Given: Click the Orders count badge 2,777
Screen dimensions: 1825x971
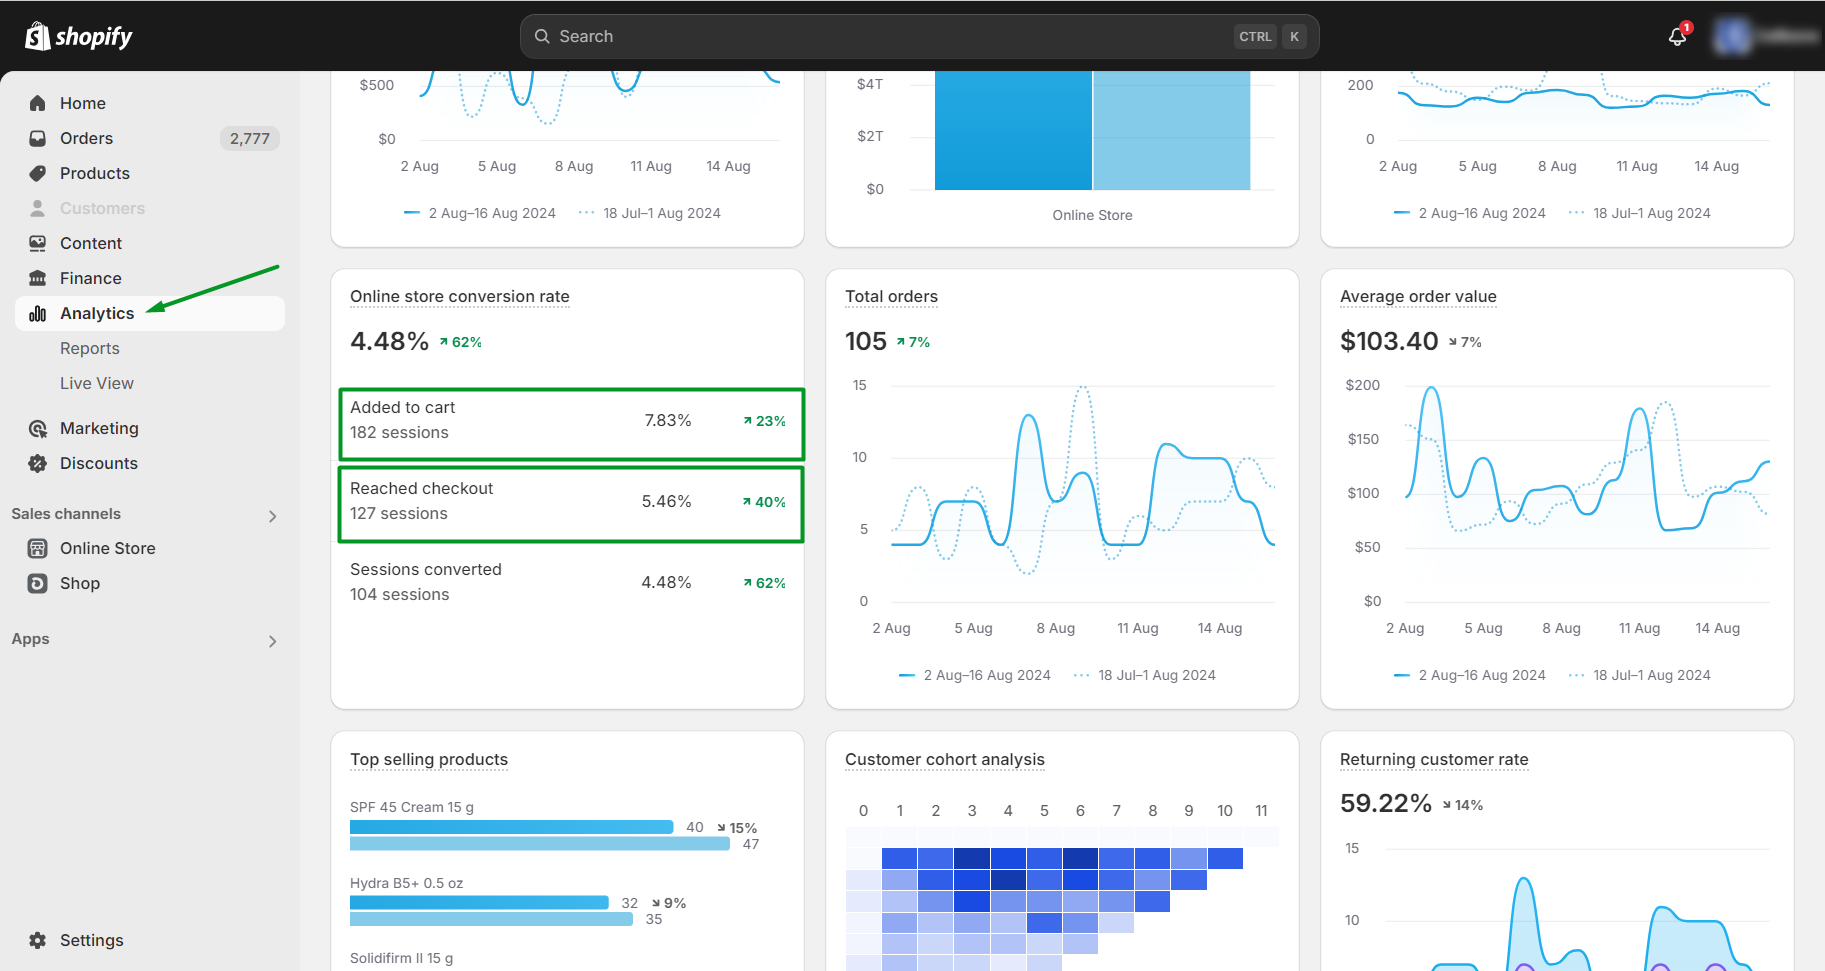Looking at the screenshot, I should tap(249, 138).
